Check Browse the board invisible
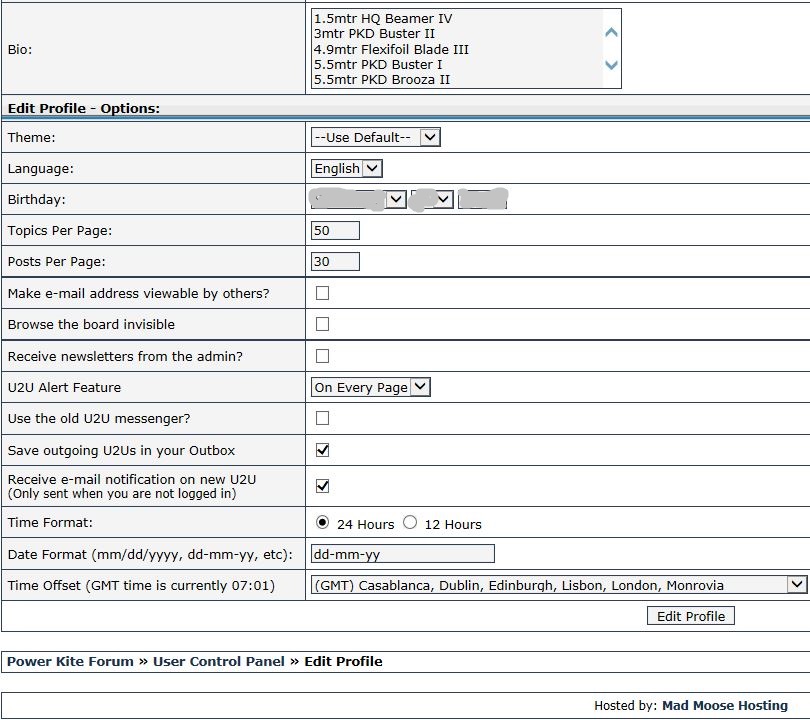Screen dimensions: 810x720 coord(322,324)
